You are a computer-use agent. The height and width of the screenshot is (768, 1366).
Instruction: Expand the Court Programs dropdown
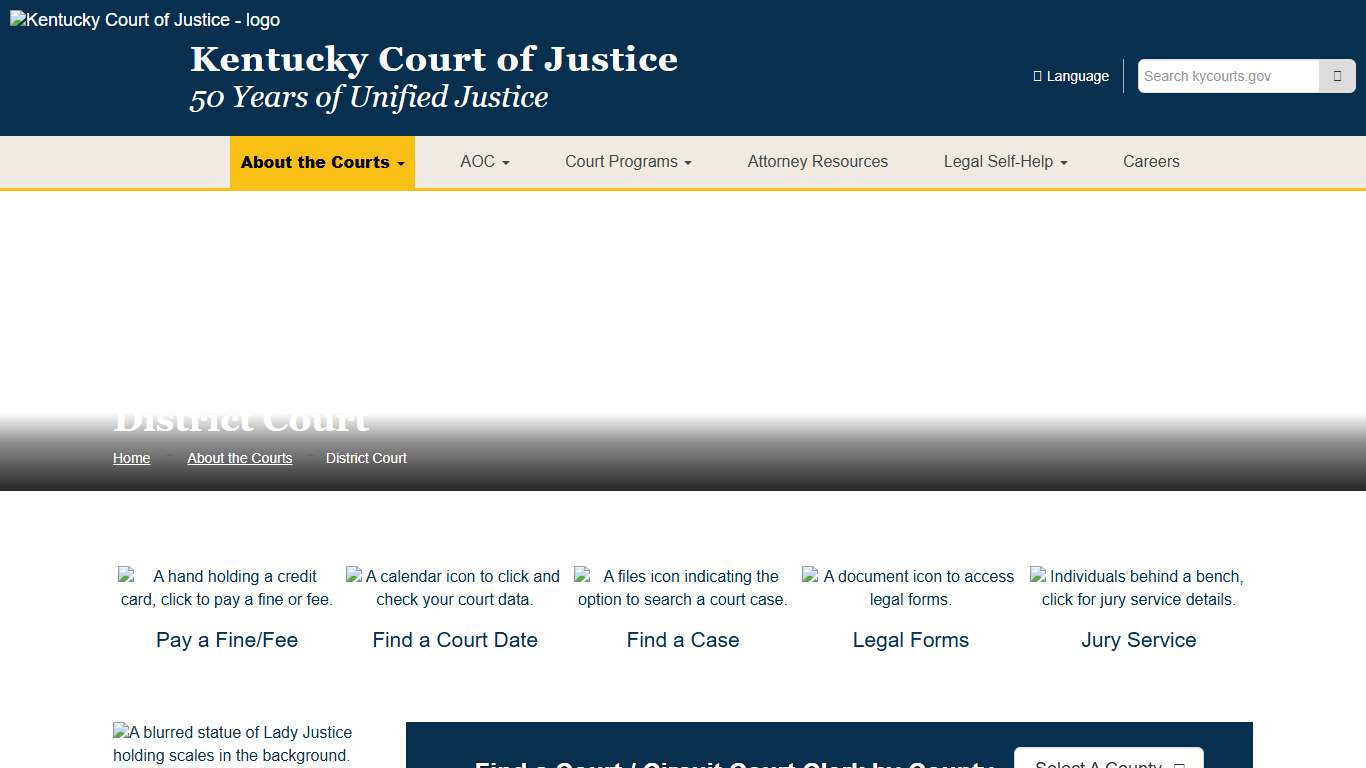[627, 161]
